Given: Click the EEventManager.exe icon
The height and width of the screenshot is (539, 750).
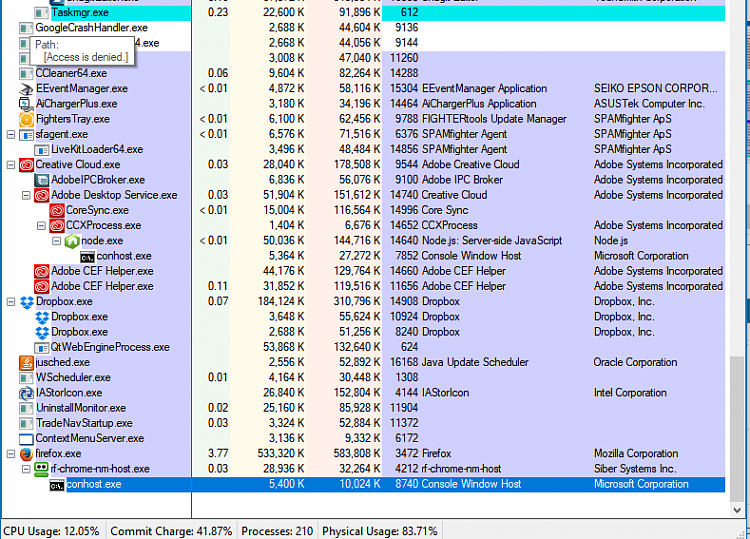Looking at the screenshot, I should [26, 89].
